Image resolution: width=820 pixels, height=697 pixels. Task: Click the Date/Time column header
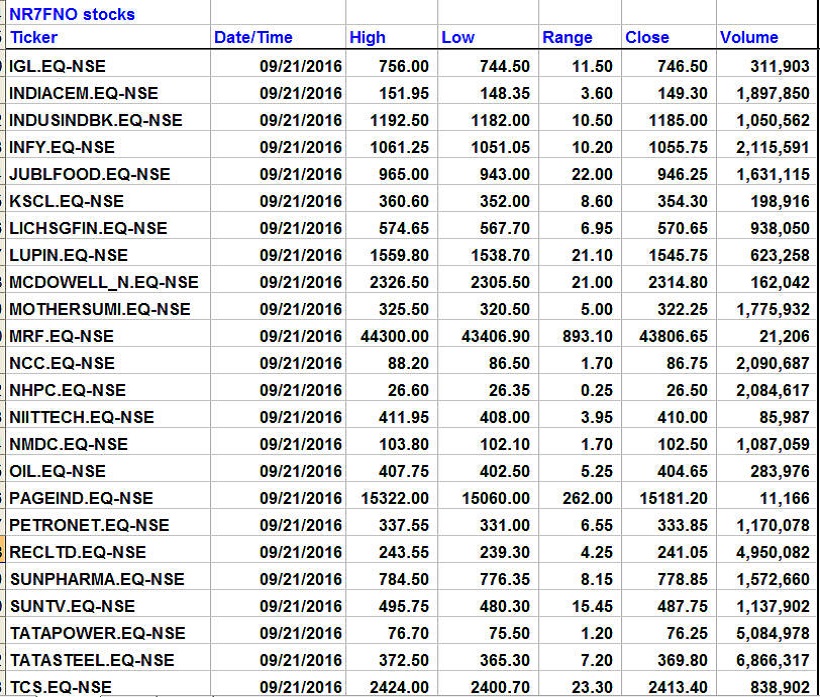coord(252,38)
